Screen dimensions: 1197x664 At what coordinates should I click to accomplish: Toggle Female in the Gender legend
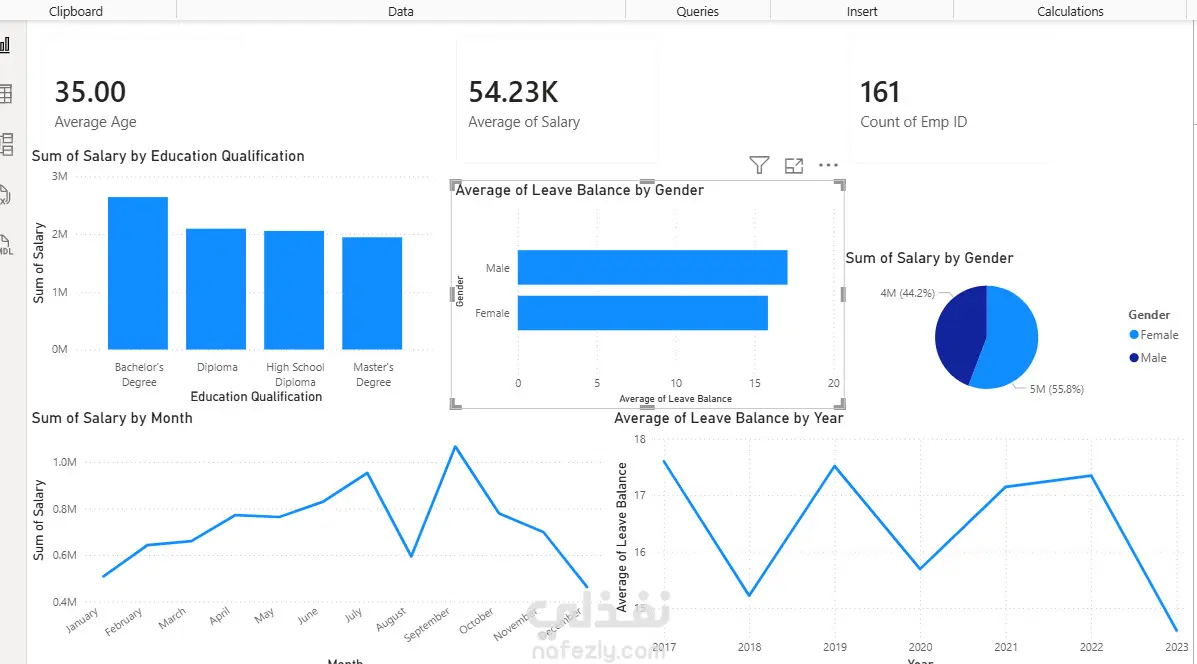click(x=1153, y=335)
